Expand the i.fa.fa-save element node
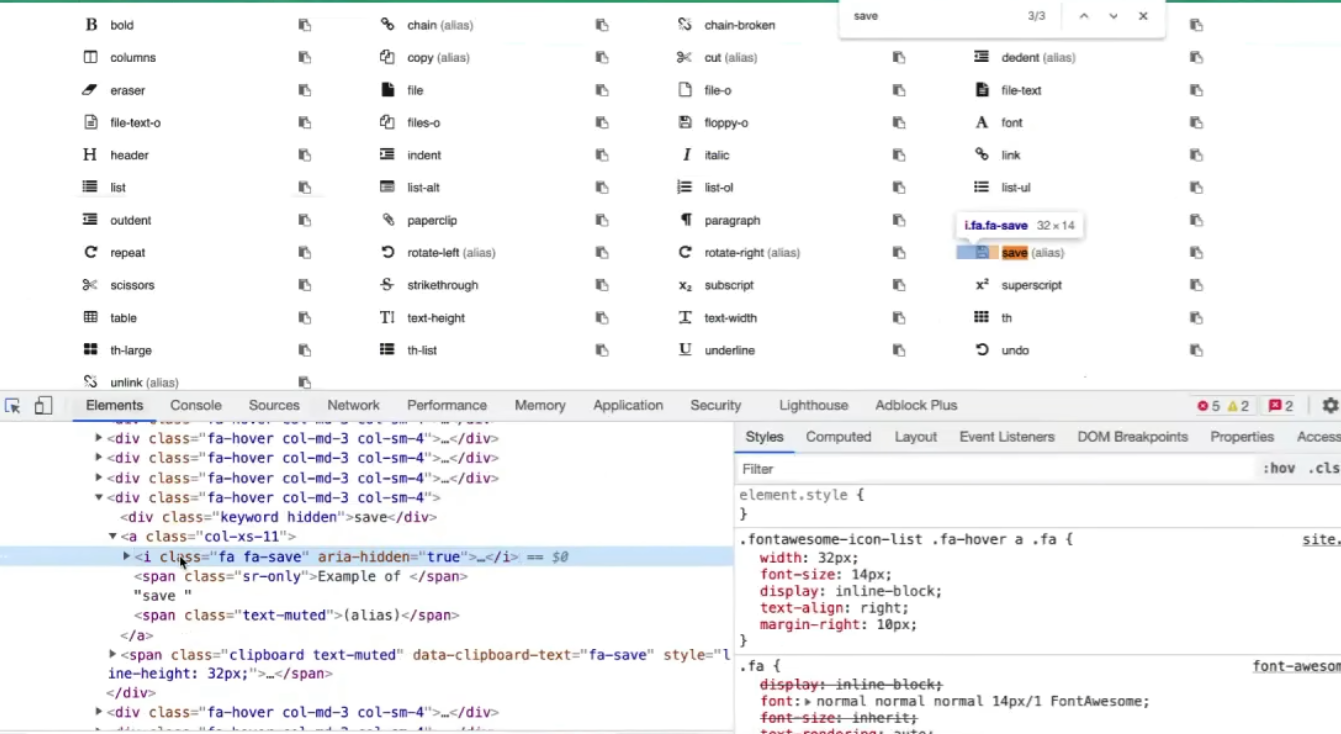The height and width of the screenshot is (734, 1341). point(125,557)
